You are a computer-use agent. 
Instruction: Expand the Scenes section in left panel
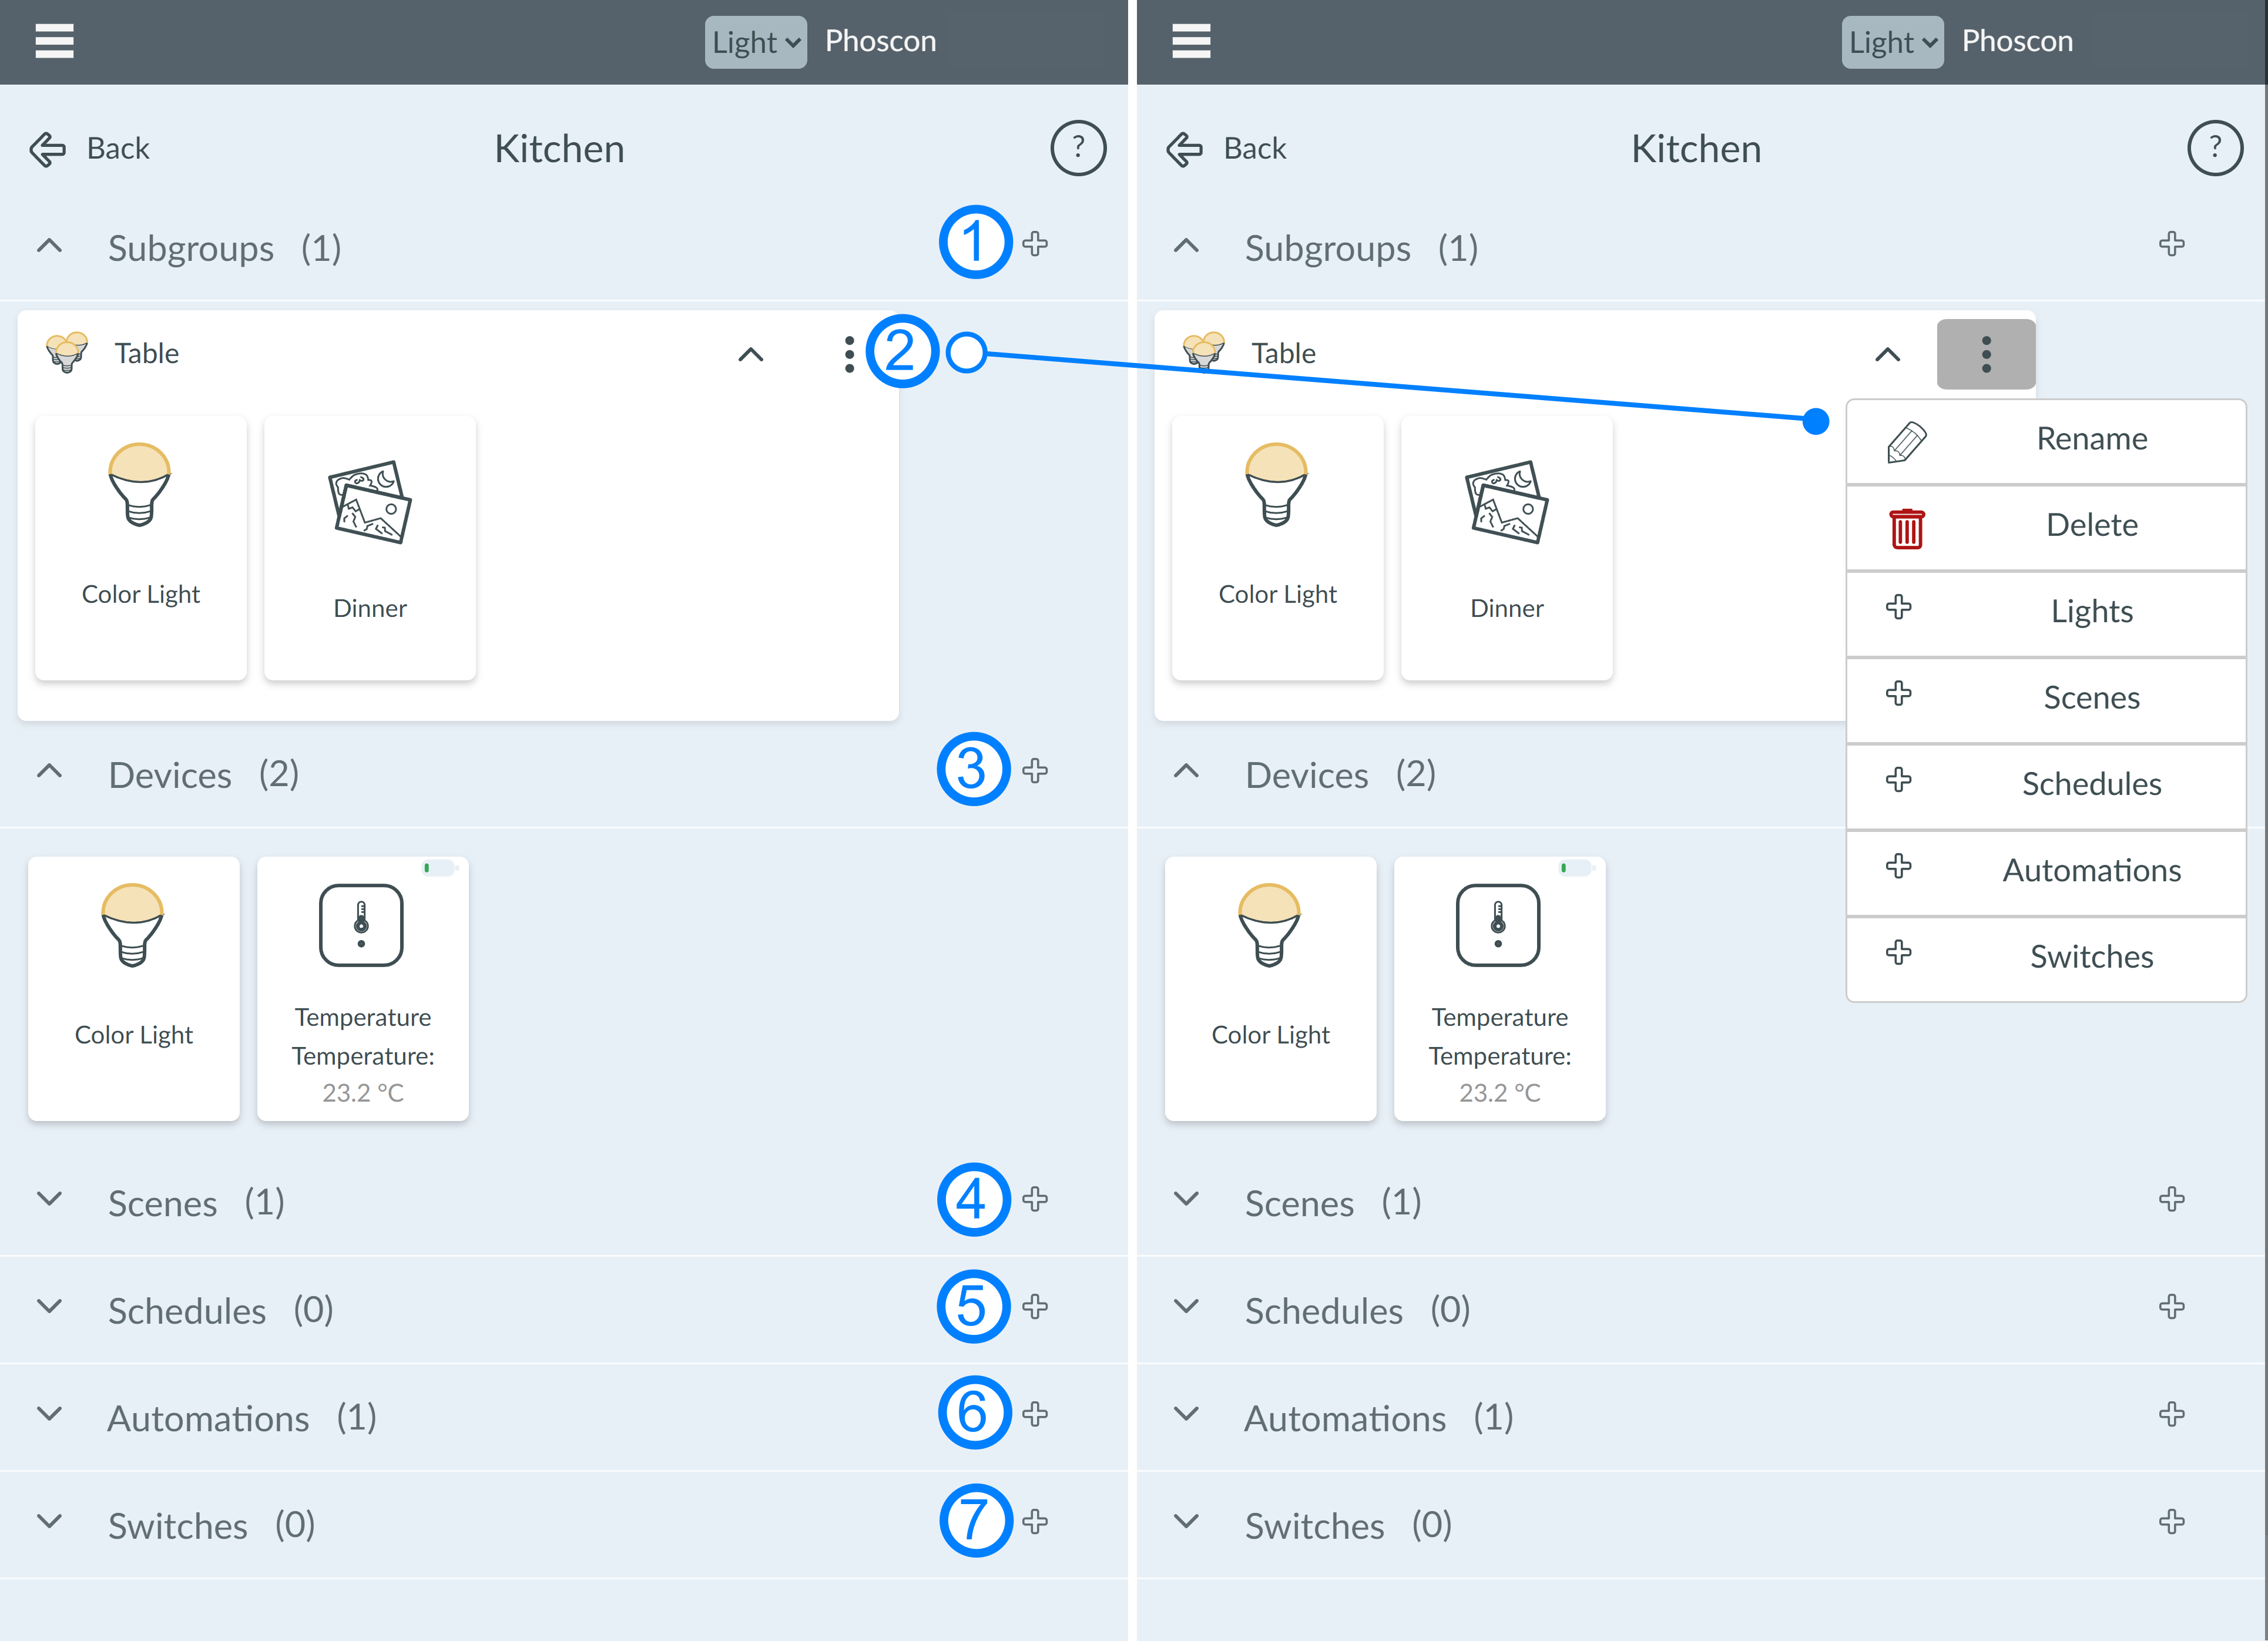pos(49,1199)
